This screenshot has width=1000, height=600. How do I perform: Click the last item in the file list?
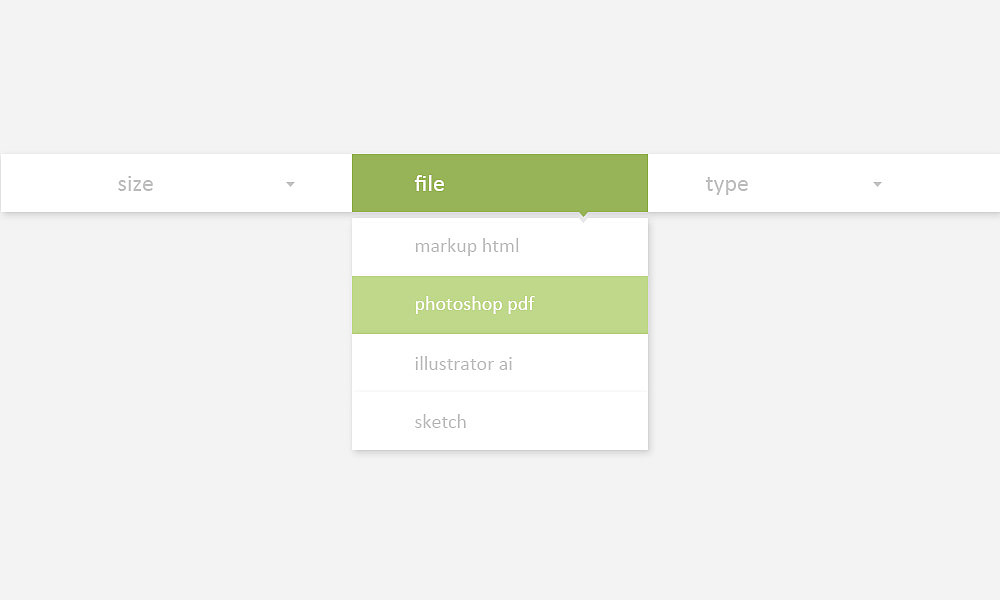500,421
